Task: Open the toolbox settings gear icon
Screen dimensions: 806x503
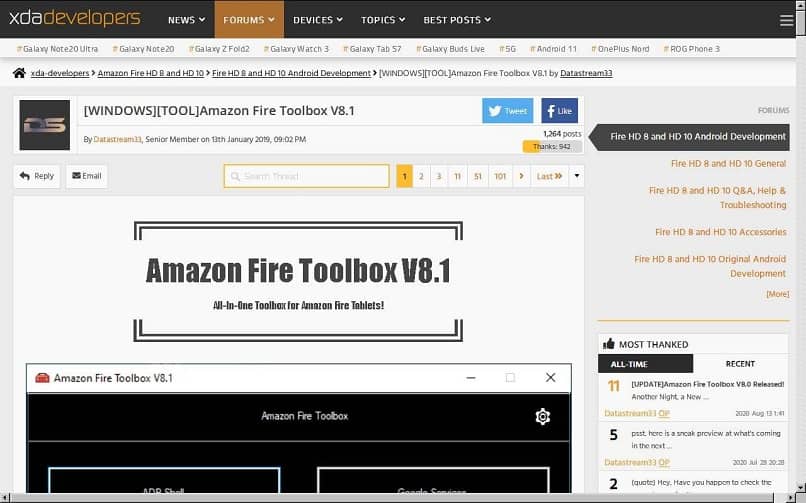Action: pyautogui.click(x=543, y=416)
